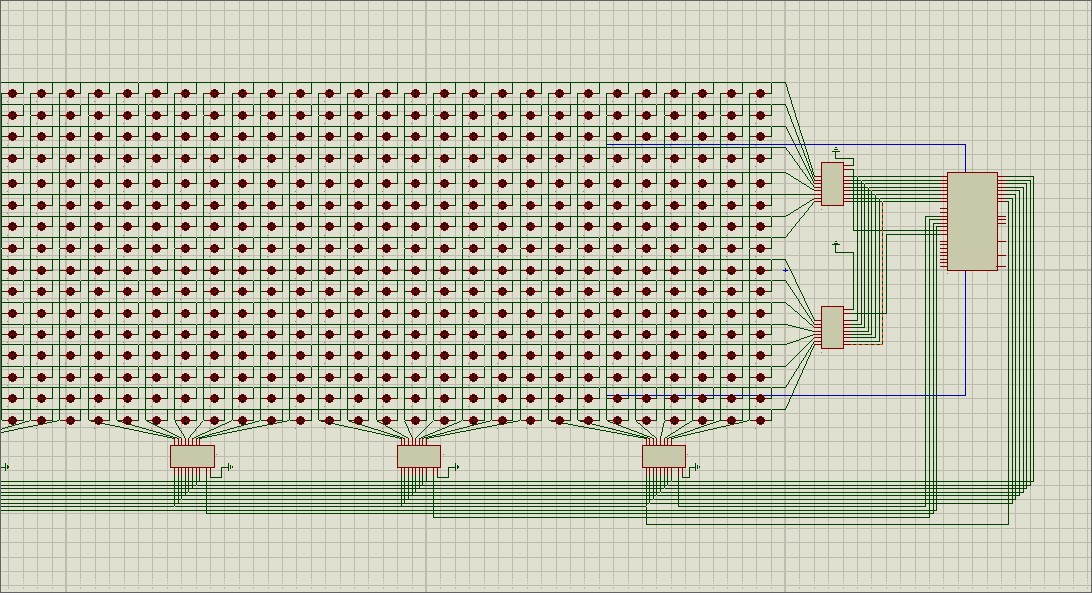This screenshot has width=1092, height=593.
Task: Click the bottom-right LED of the matrix
Action: pos(761,421)
